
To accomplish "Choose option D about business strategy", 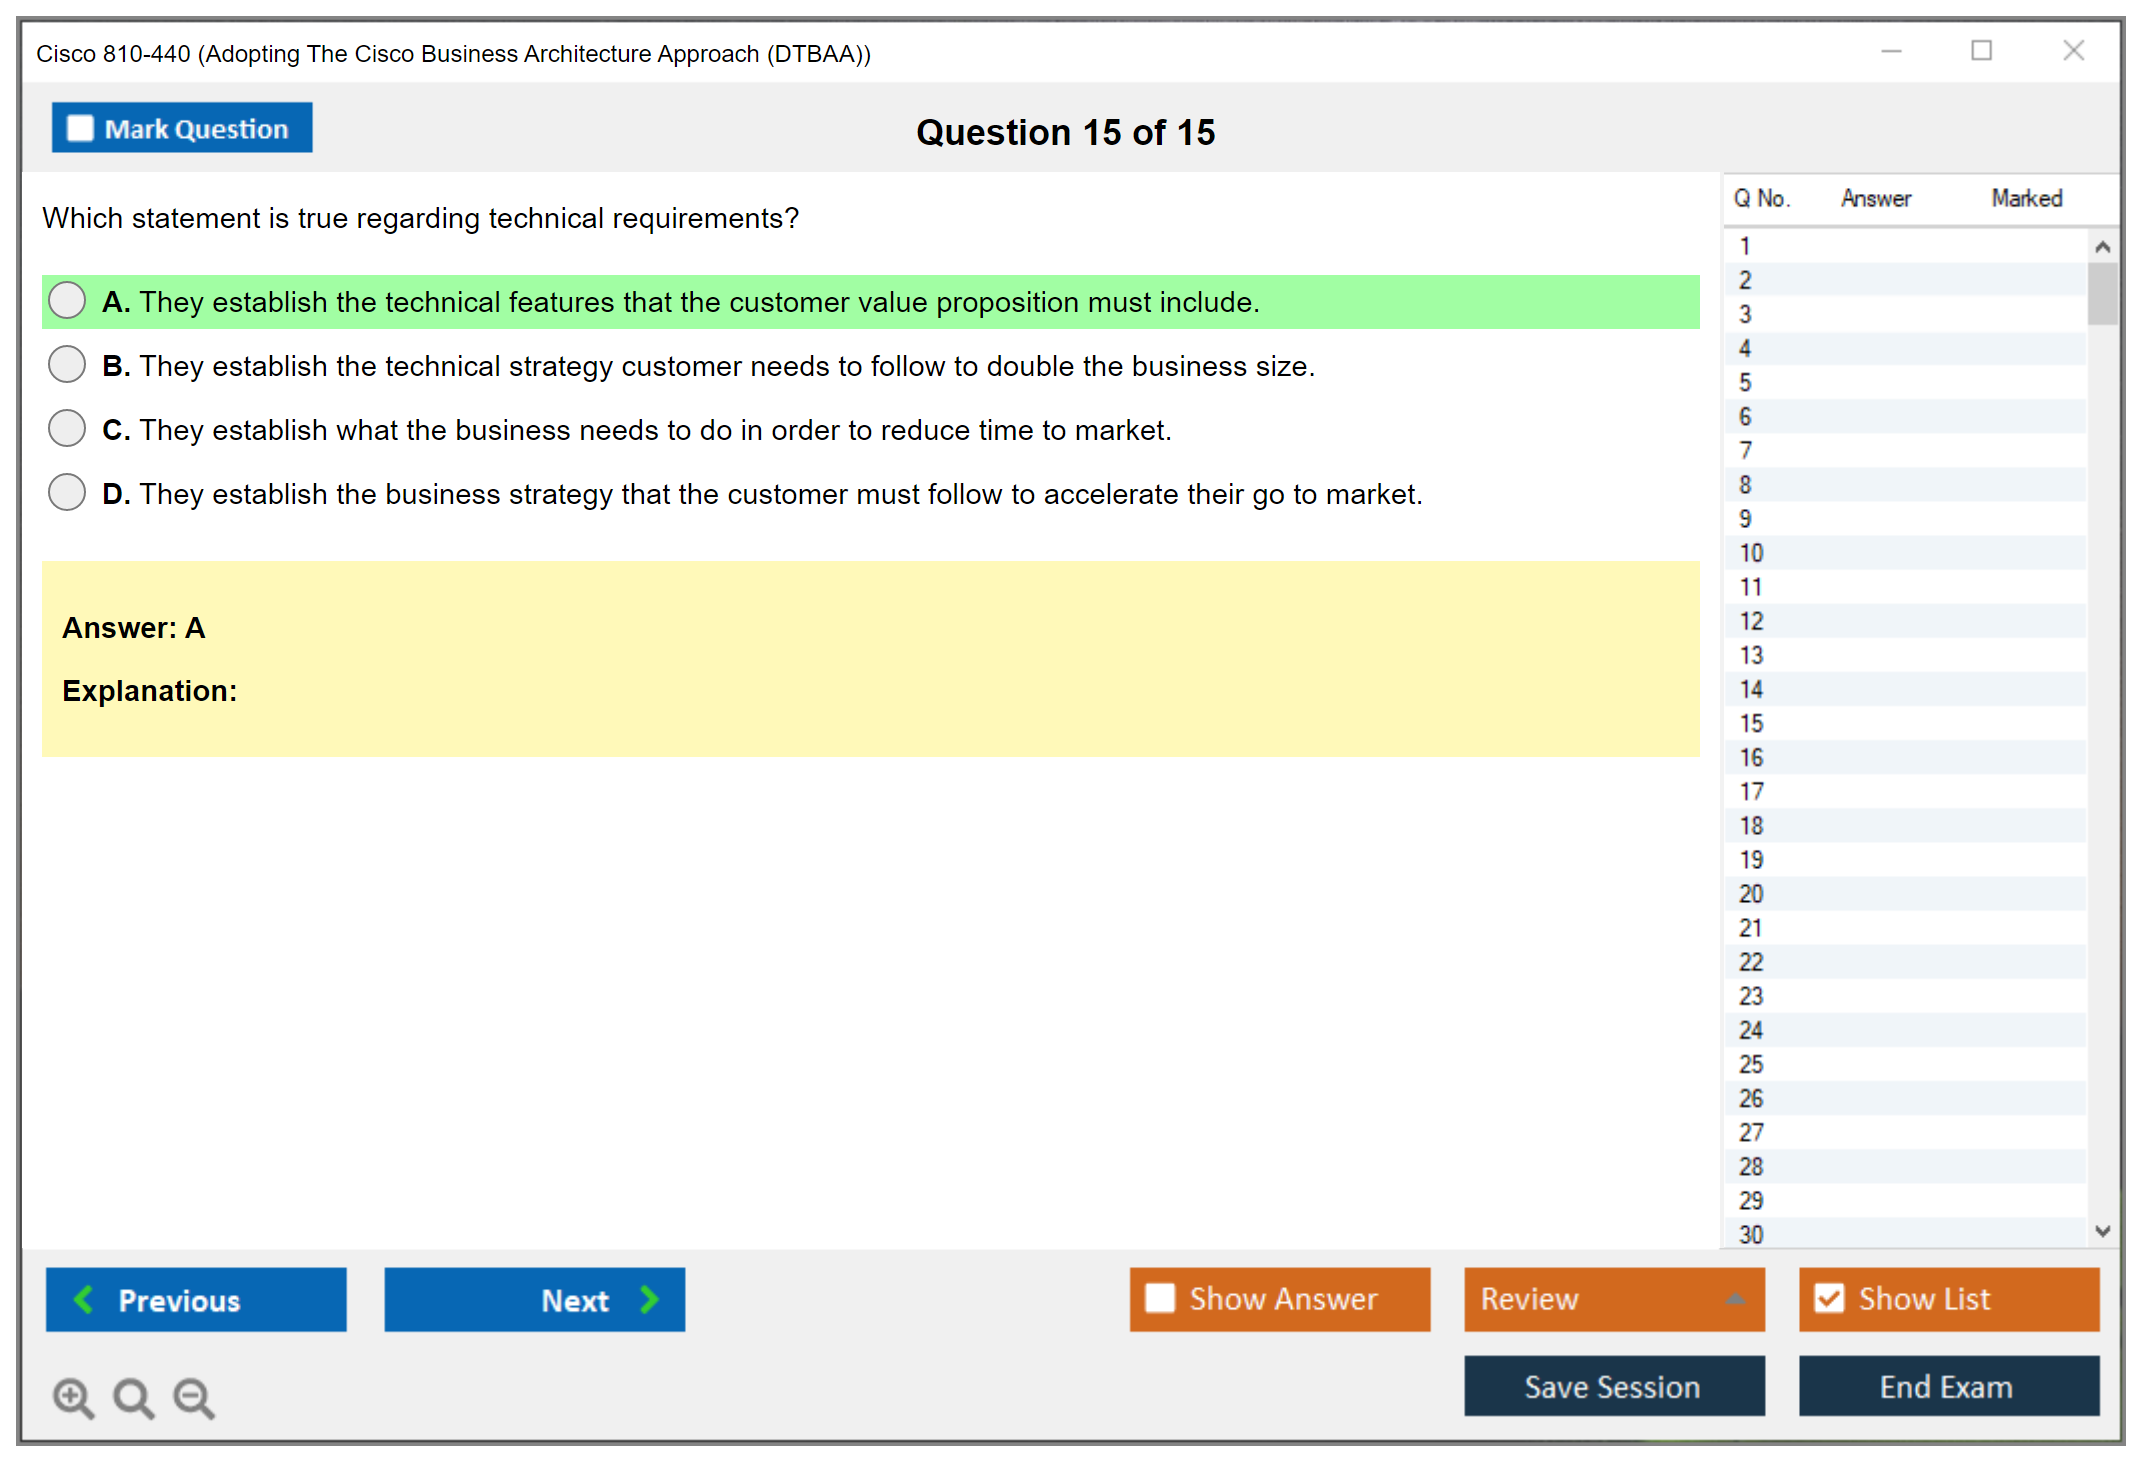I will 67,493.
